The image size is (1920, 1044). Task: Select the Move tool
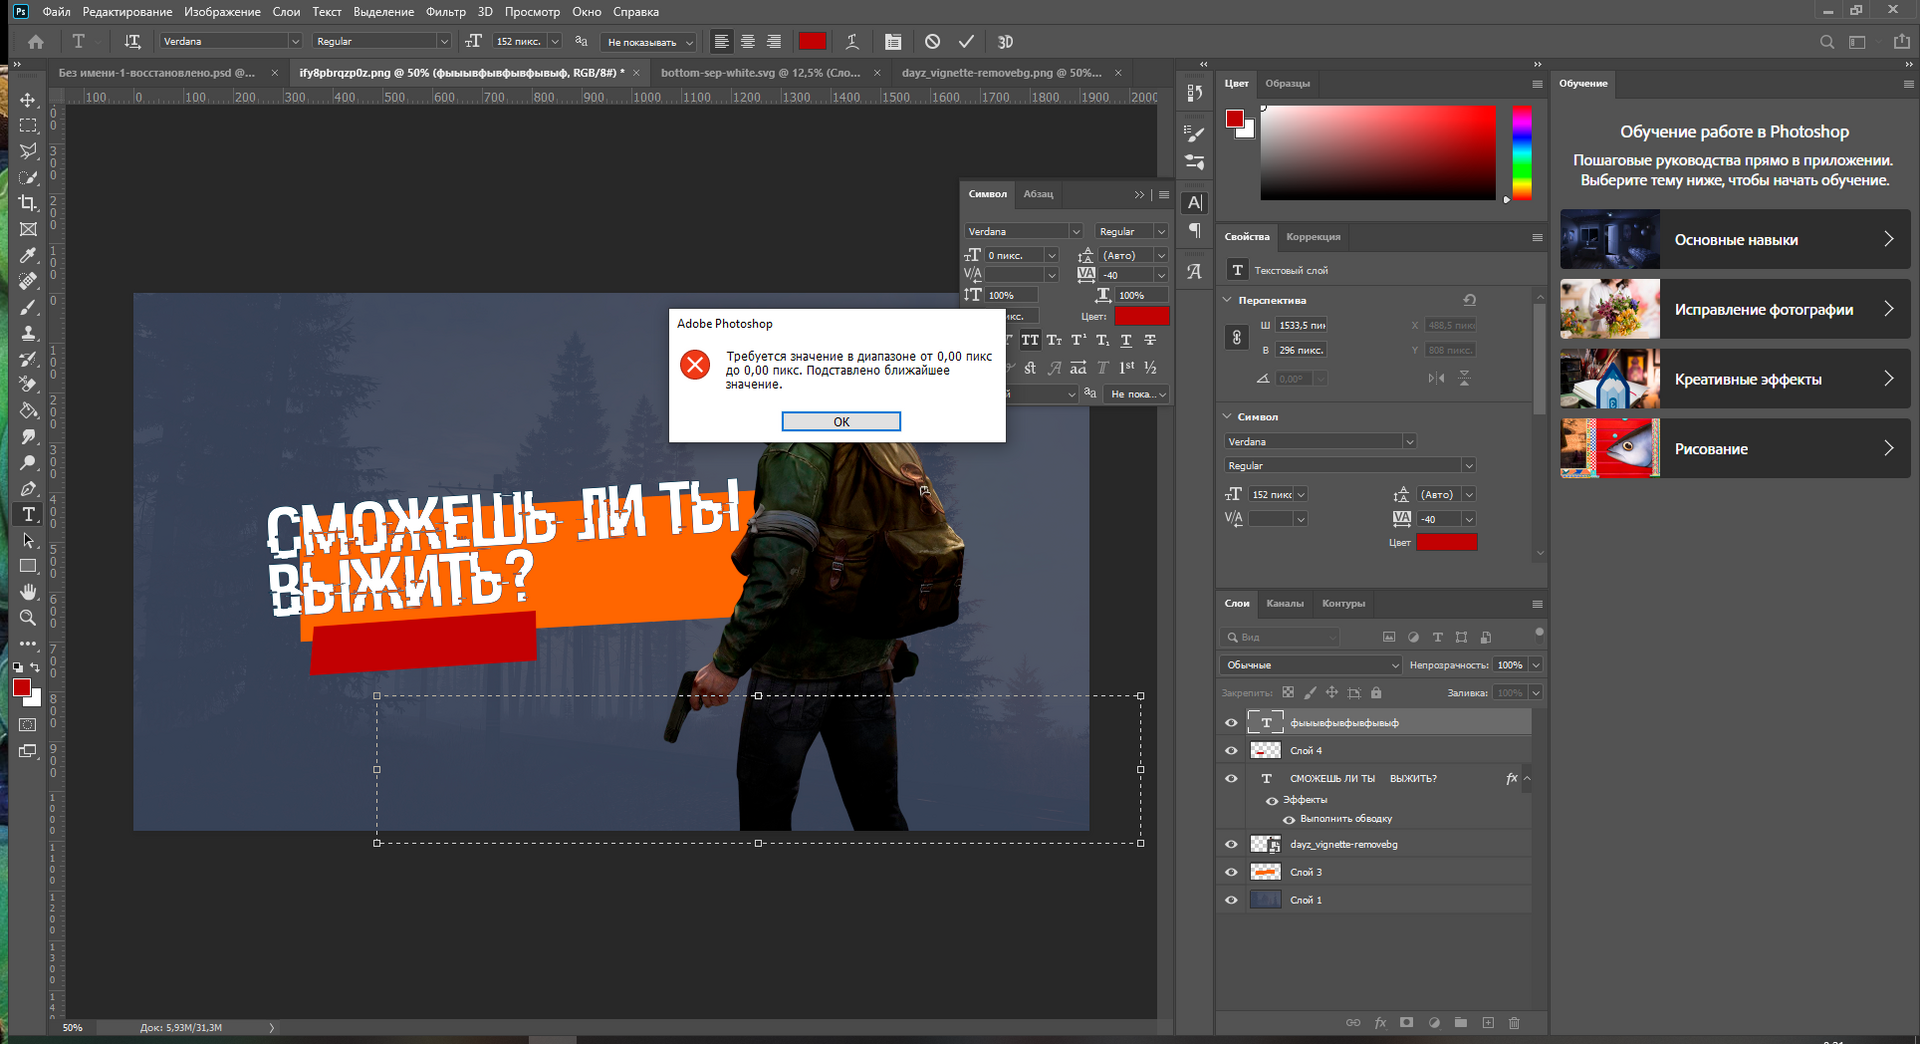(x=28, y=100)
